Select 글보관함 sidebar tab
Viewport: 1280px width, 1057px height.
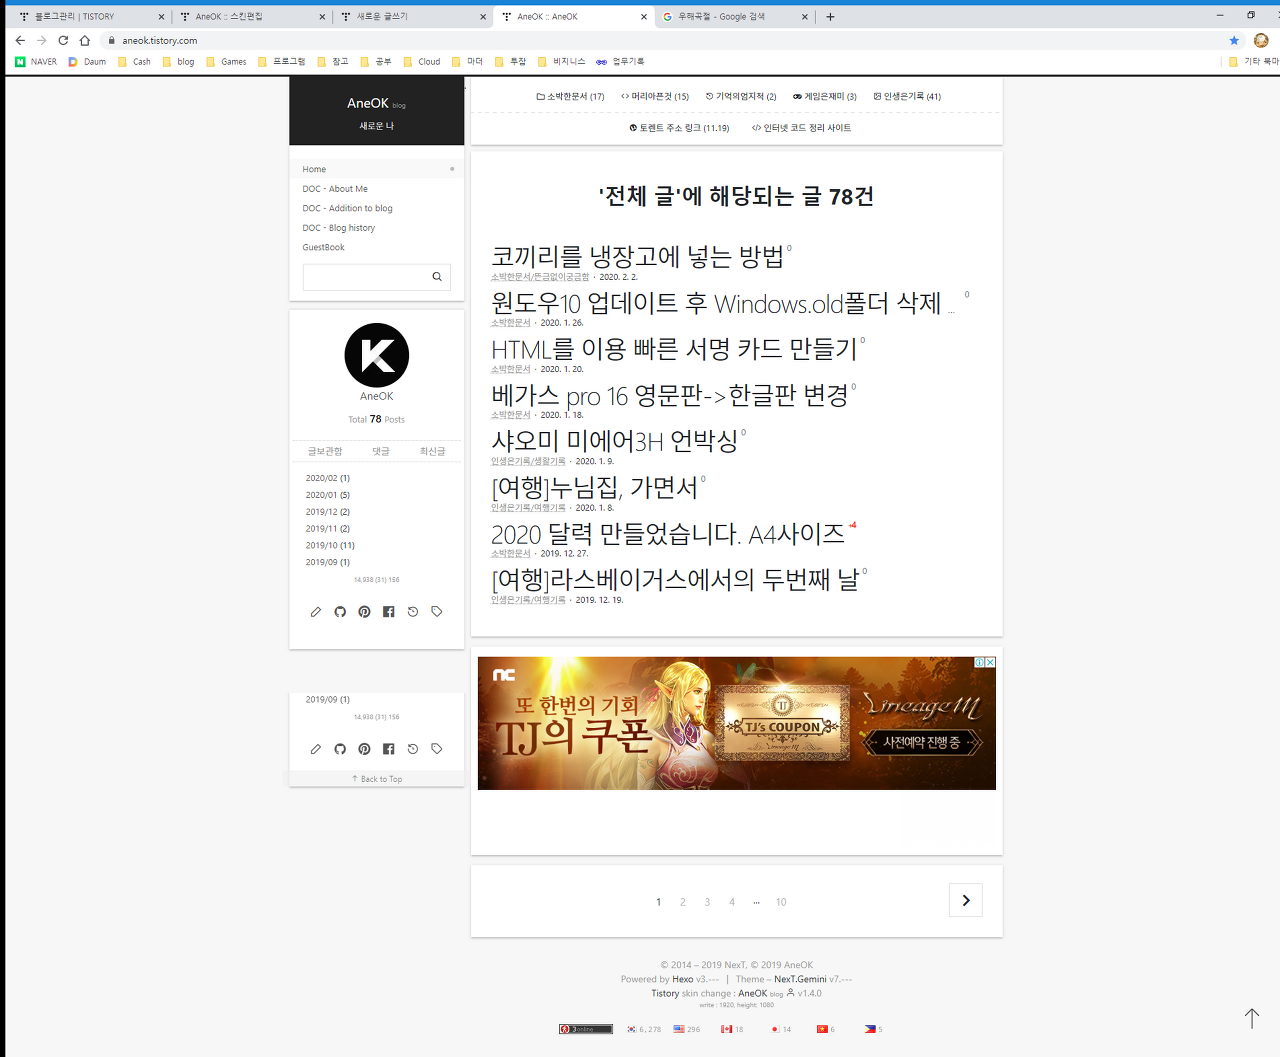325,452
